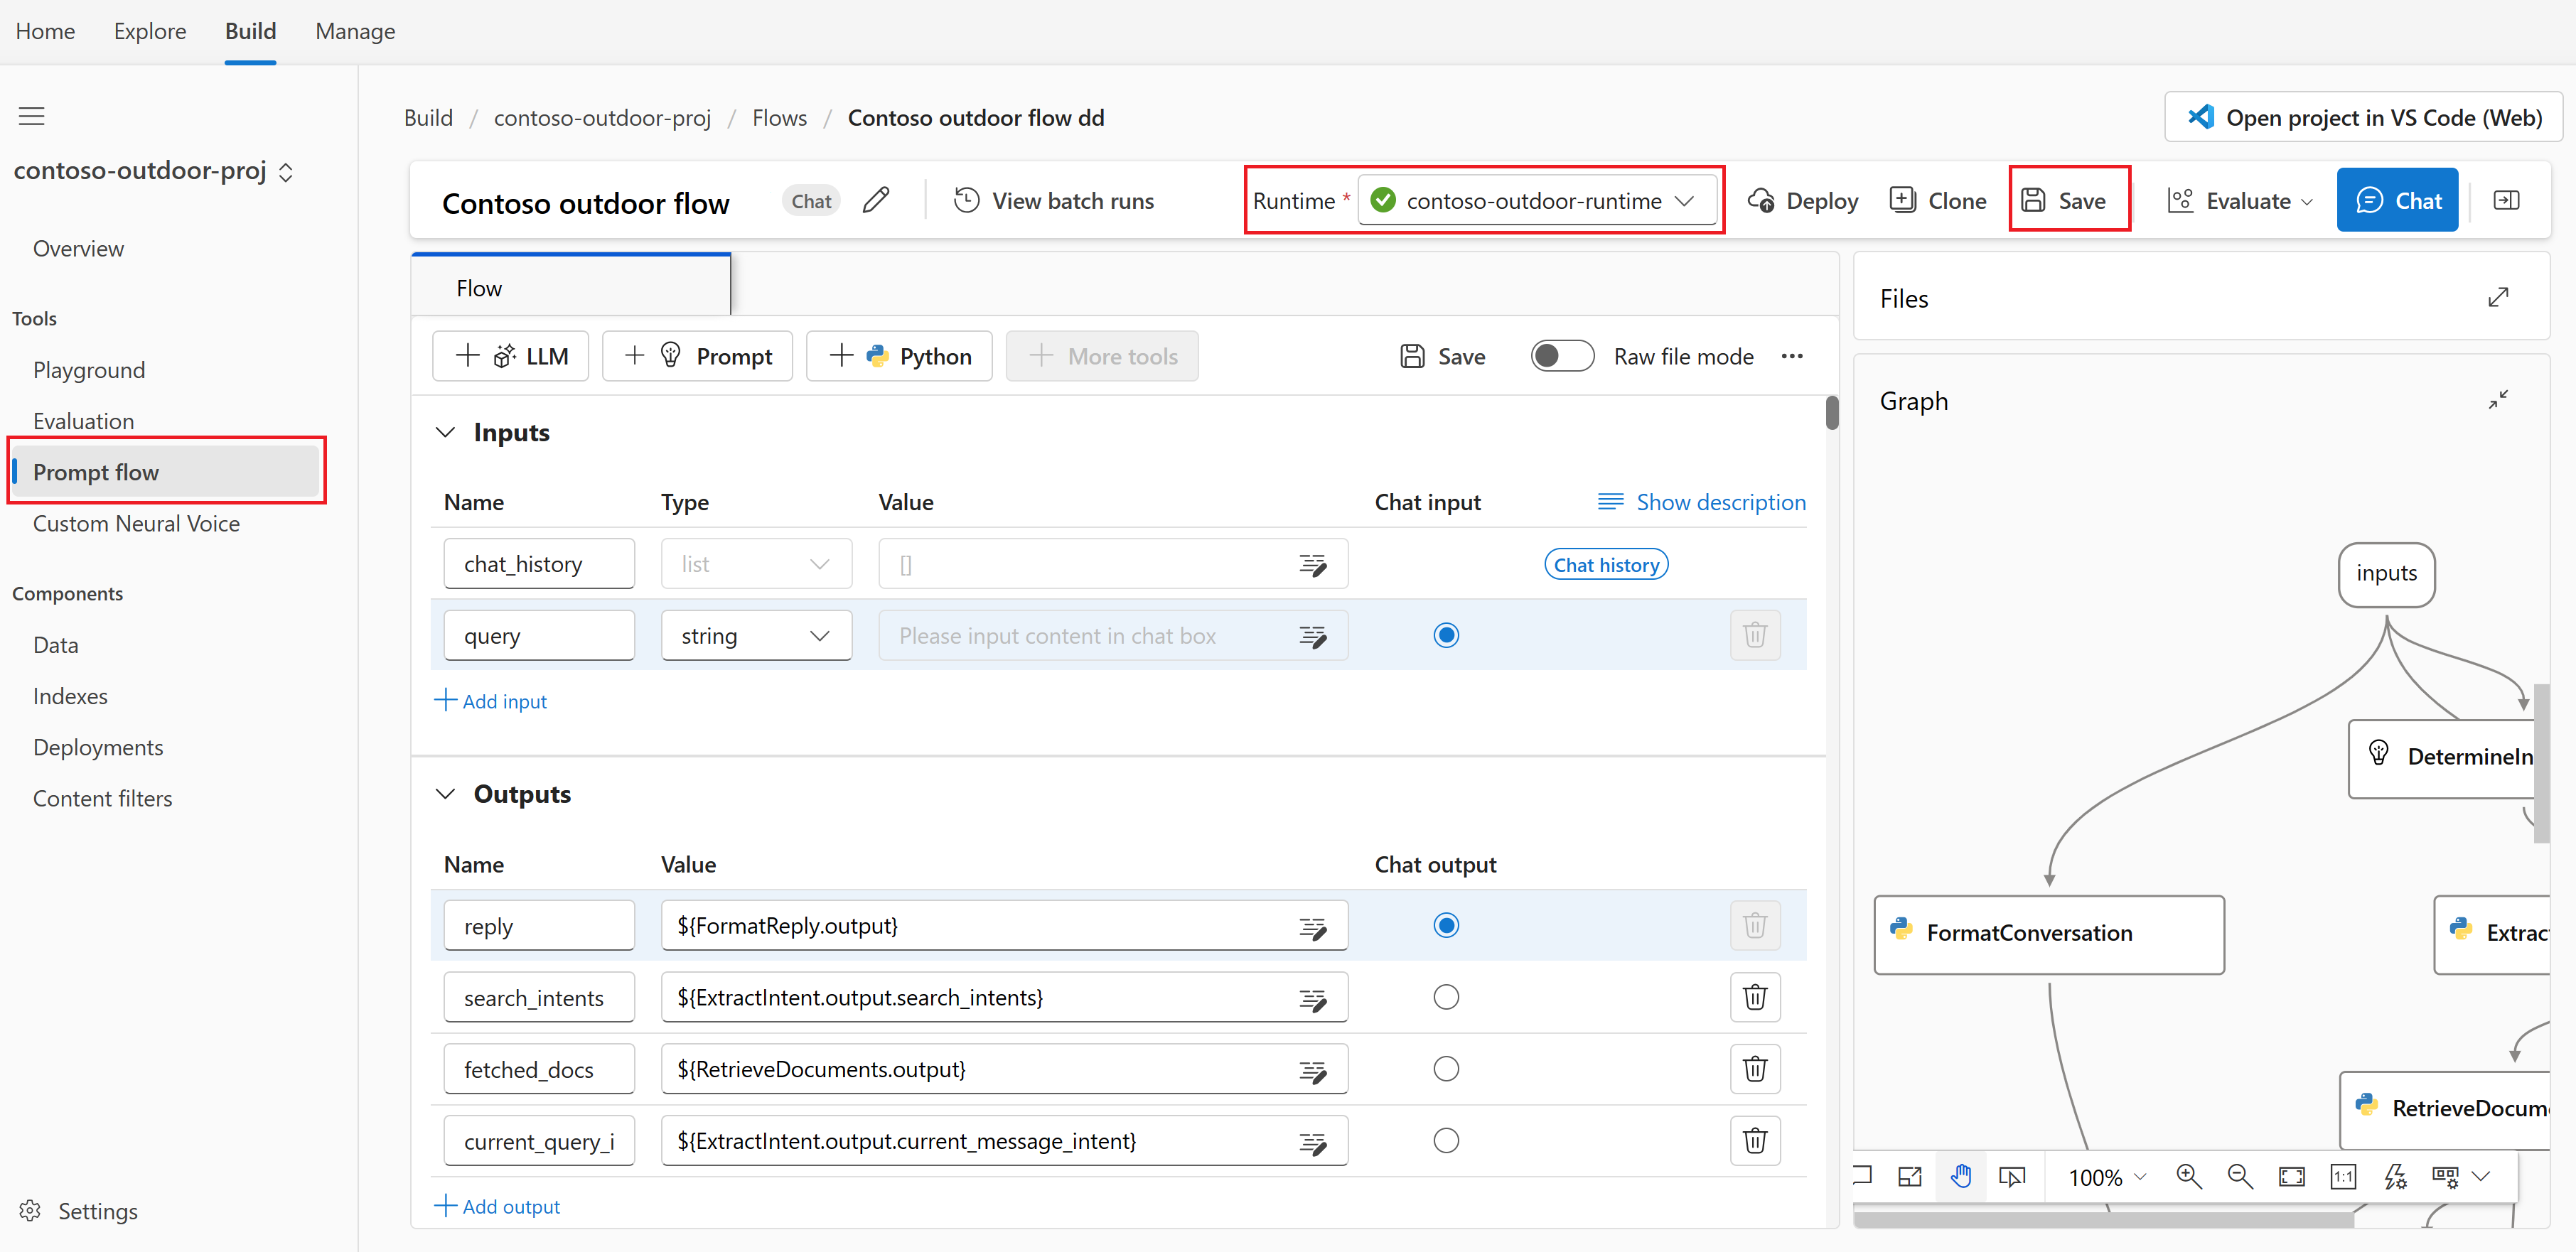
Task: Click the Settings gear in sidebar
Action: pos(30,1211)
